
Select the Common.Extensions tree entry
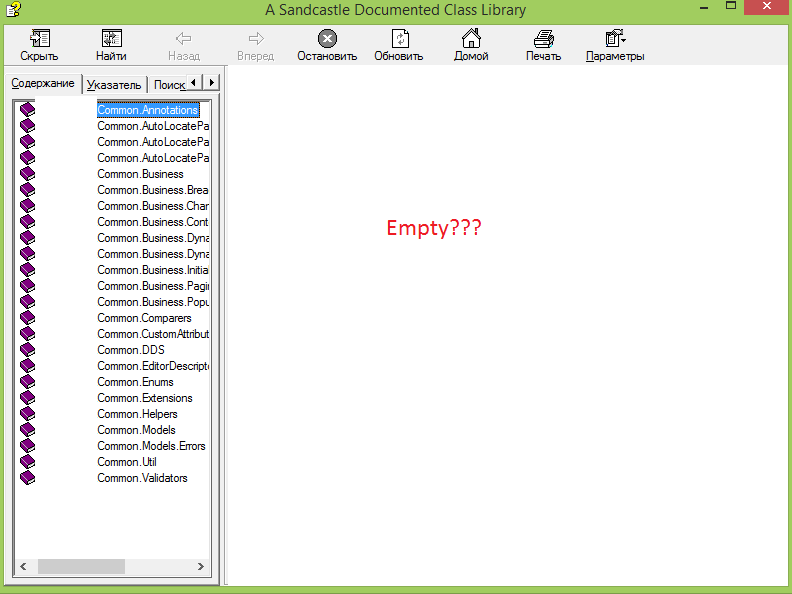pyautogui.click(x=145, y=398)
